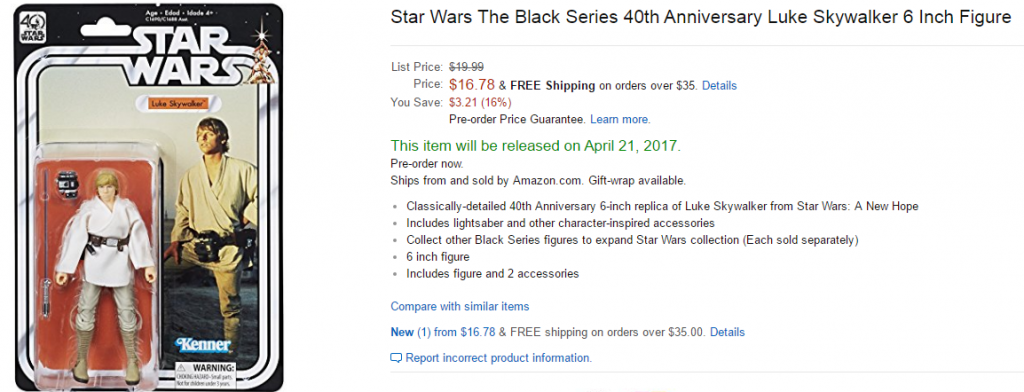Click the red $16.78 price

tap(472, 85)
